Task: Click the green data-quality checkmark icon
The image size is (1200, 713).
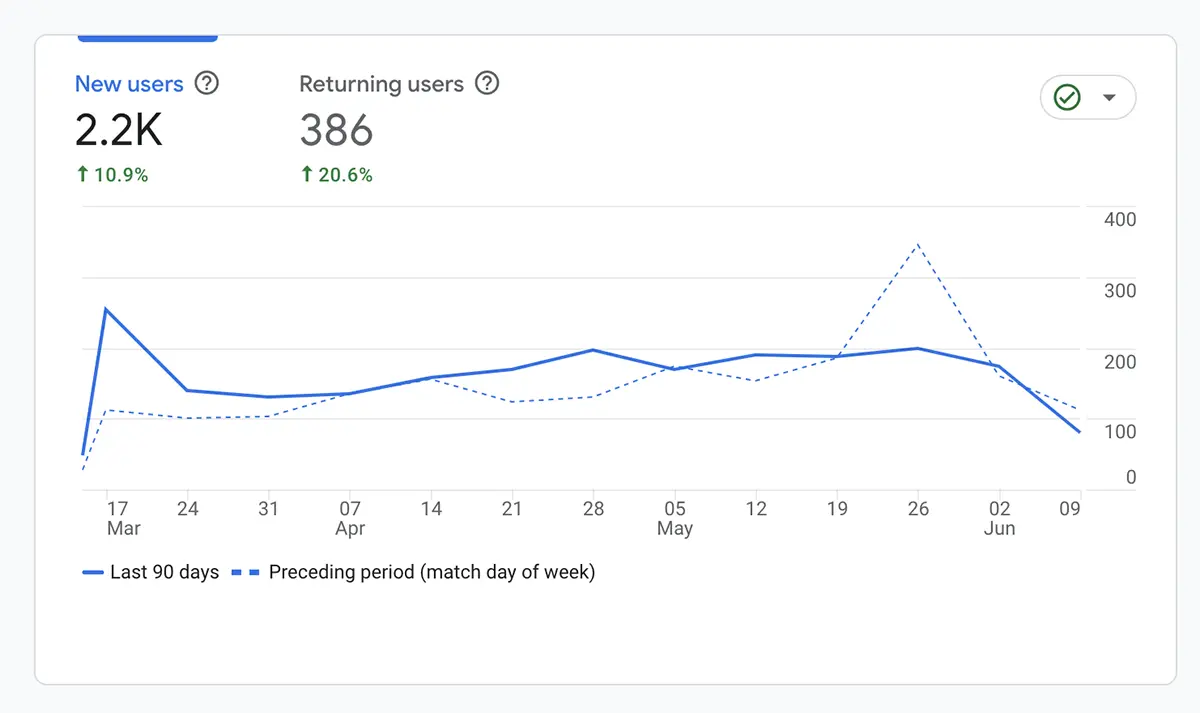Action: coord(1067,97)
